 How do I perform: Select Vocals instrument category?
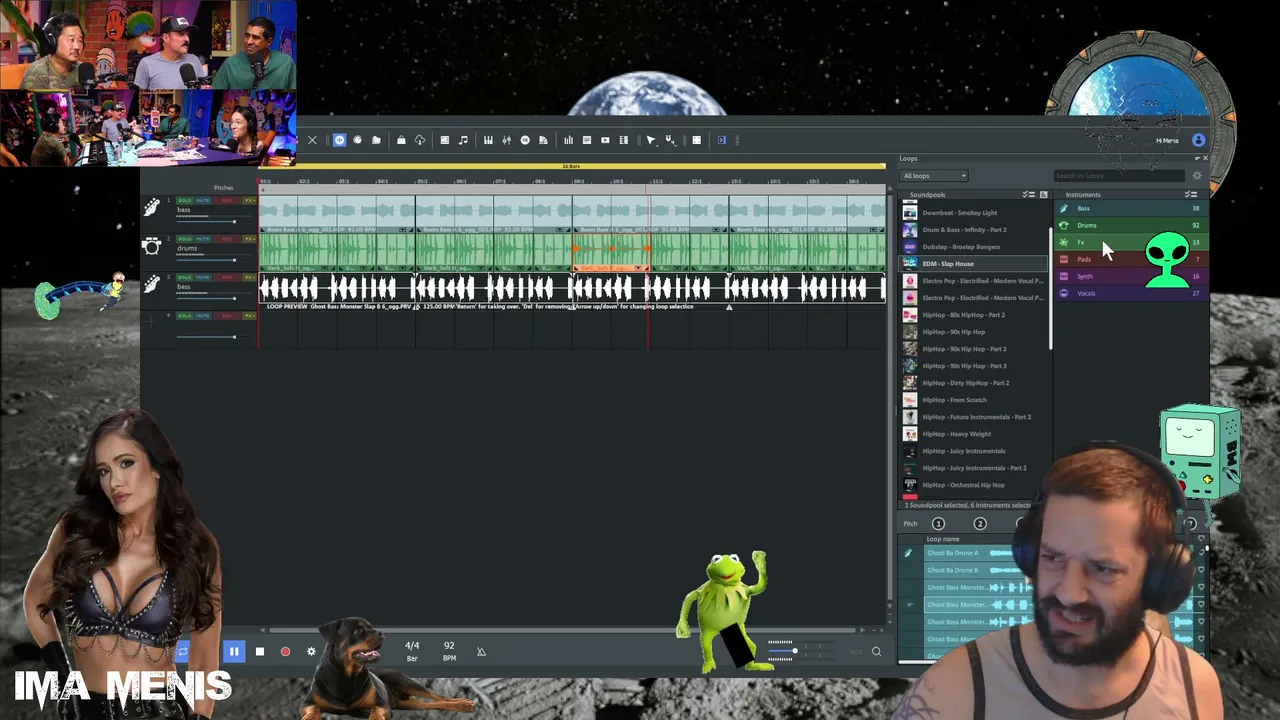coord(1130,293)
